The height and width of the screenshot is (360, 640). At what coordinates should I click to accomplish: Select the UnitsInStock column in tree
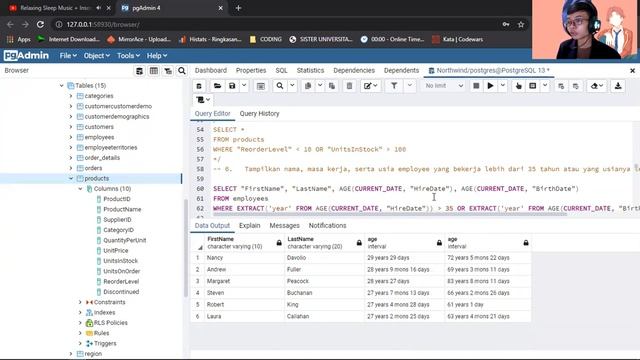[x=120, y=261]
